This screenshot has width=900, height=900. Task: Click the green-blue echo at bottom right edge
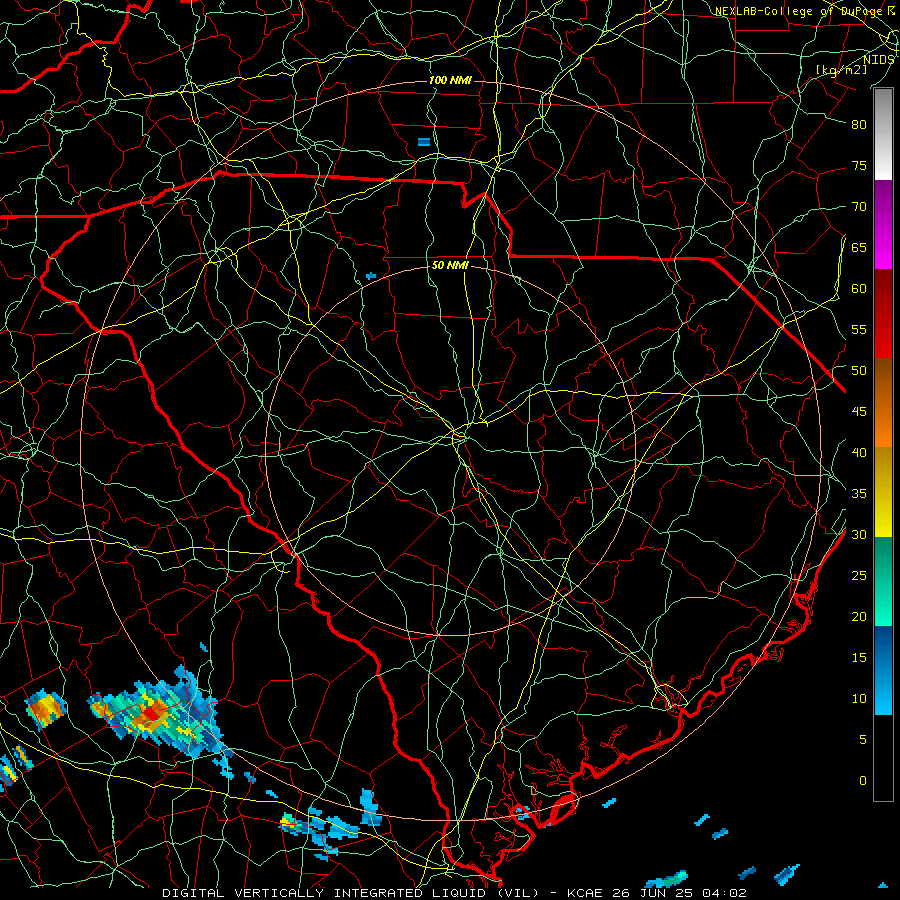coord(666,879)
